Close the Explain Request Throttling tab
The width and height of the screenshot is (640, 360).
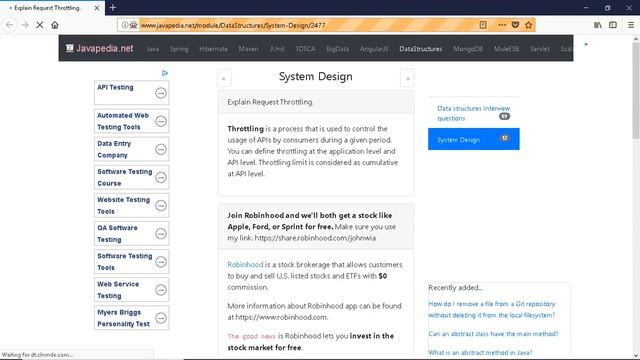[97, 8]
